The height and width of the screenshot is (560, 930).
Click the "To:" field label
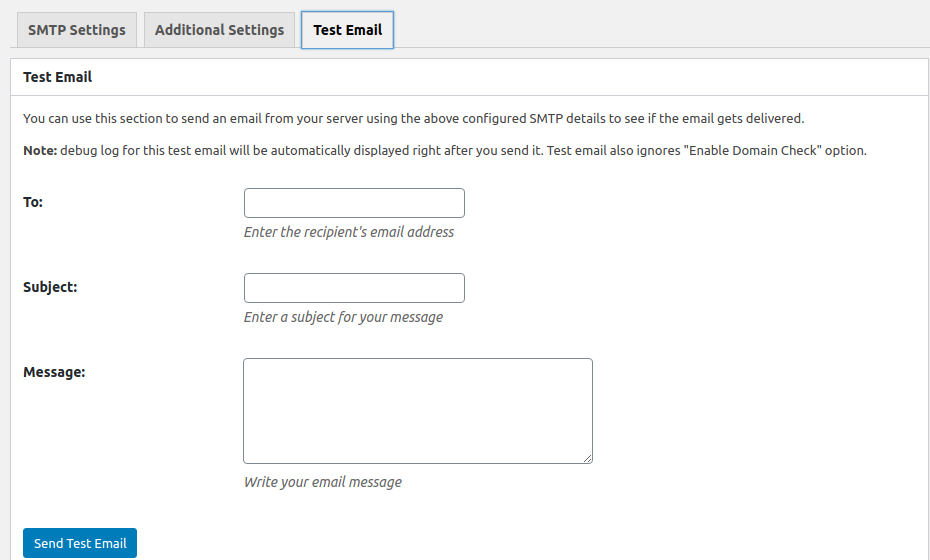33,202
